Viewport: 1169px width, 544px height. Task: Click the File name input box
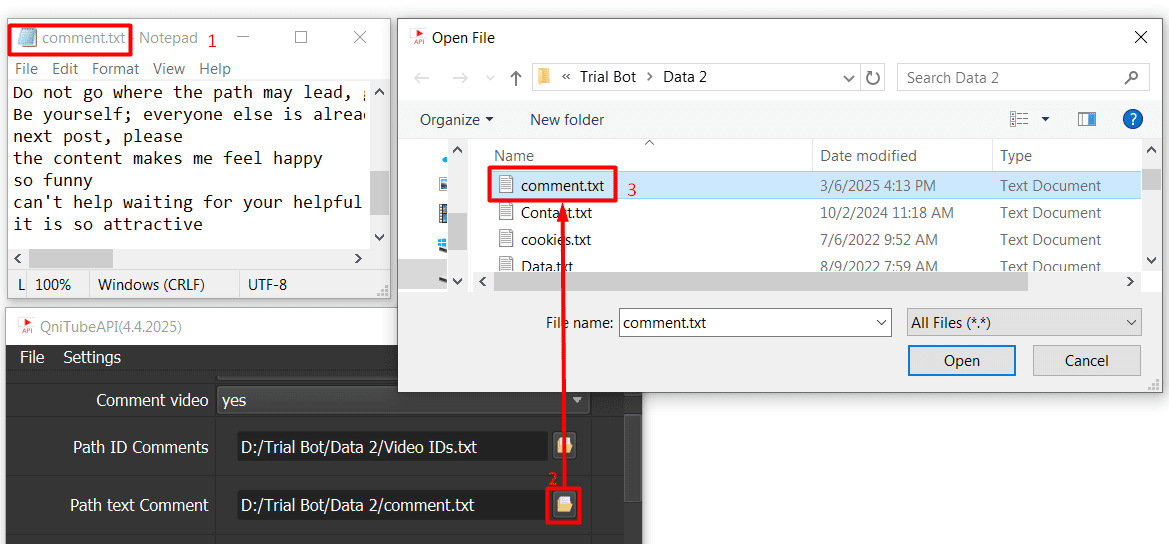coord(746,323)
